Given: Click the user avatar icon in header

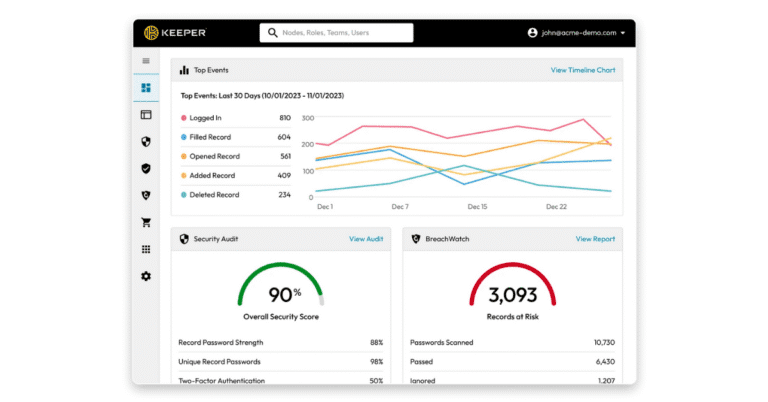Looking at the screenshot, I should (533, 33).
